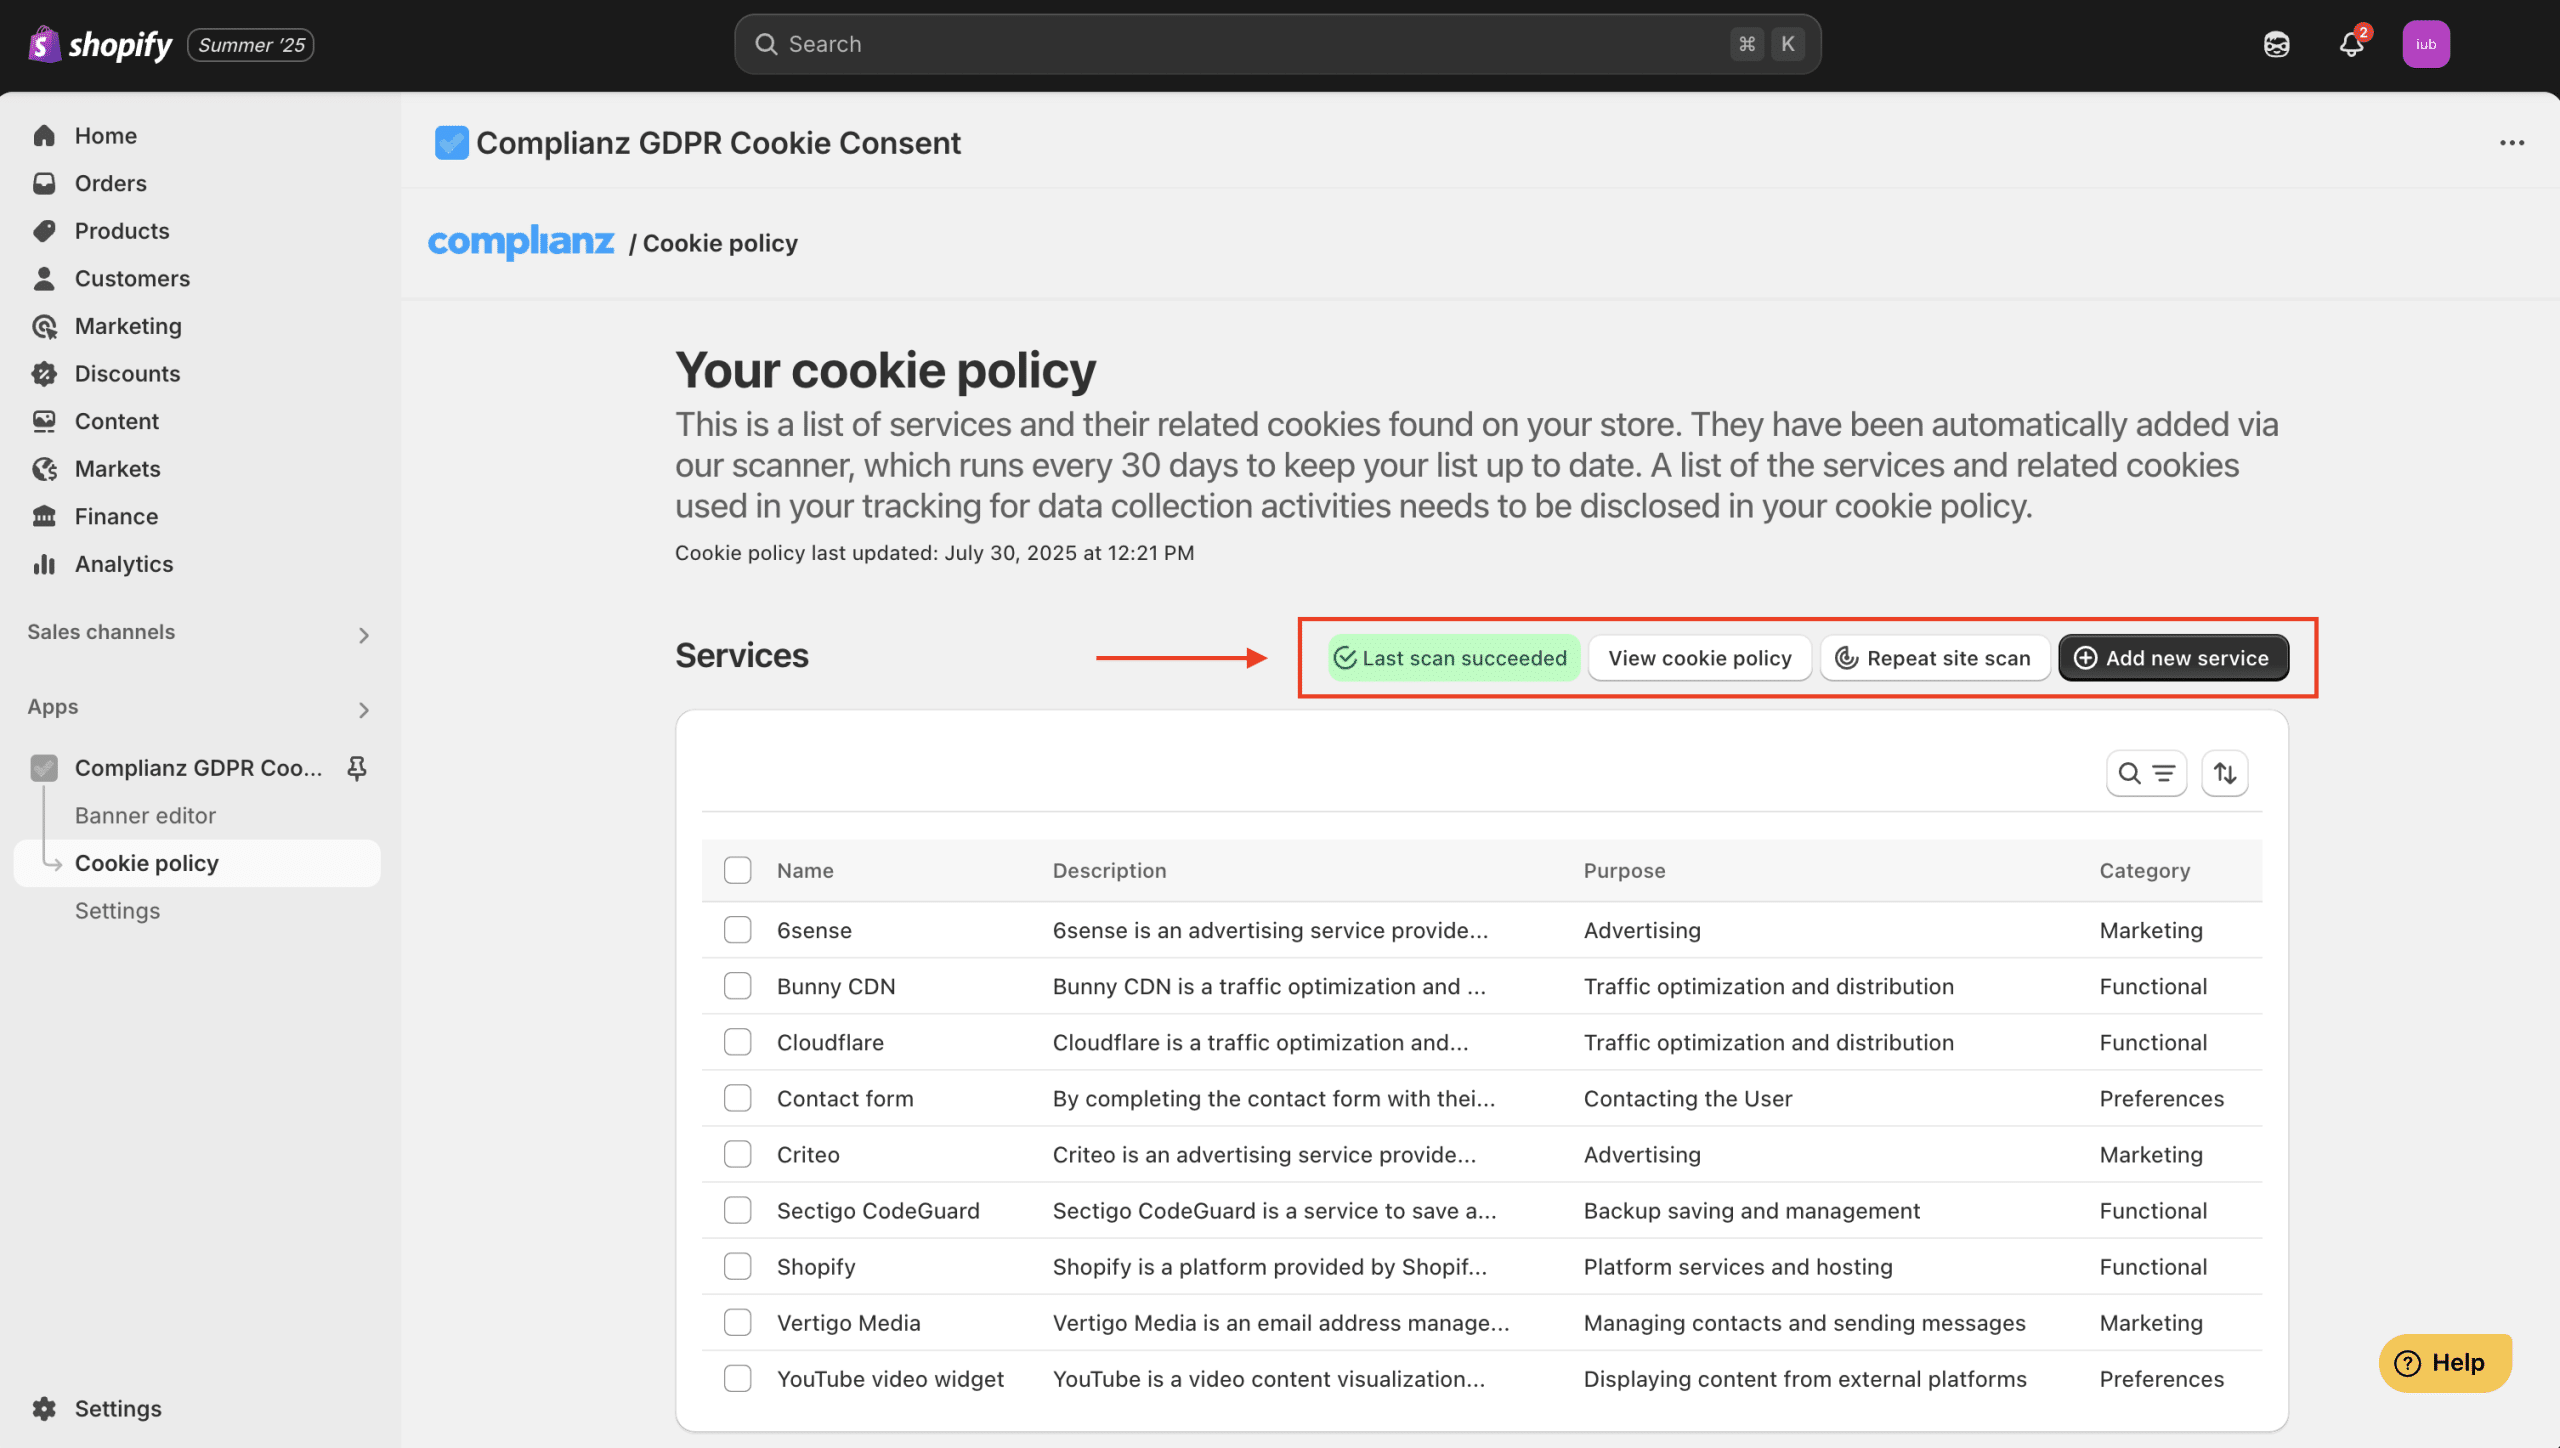Click Contact form's Preferences category cell
The image size is (2560, 1448).
tap(2161, 1098)
